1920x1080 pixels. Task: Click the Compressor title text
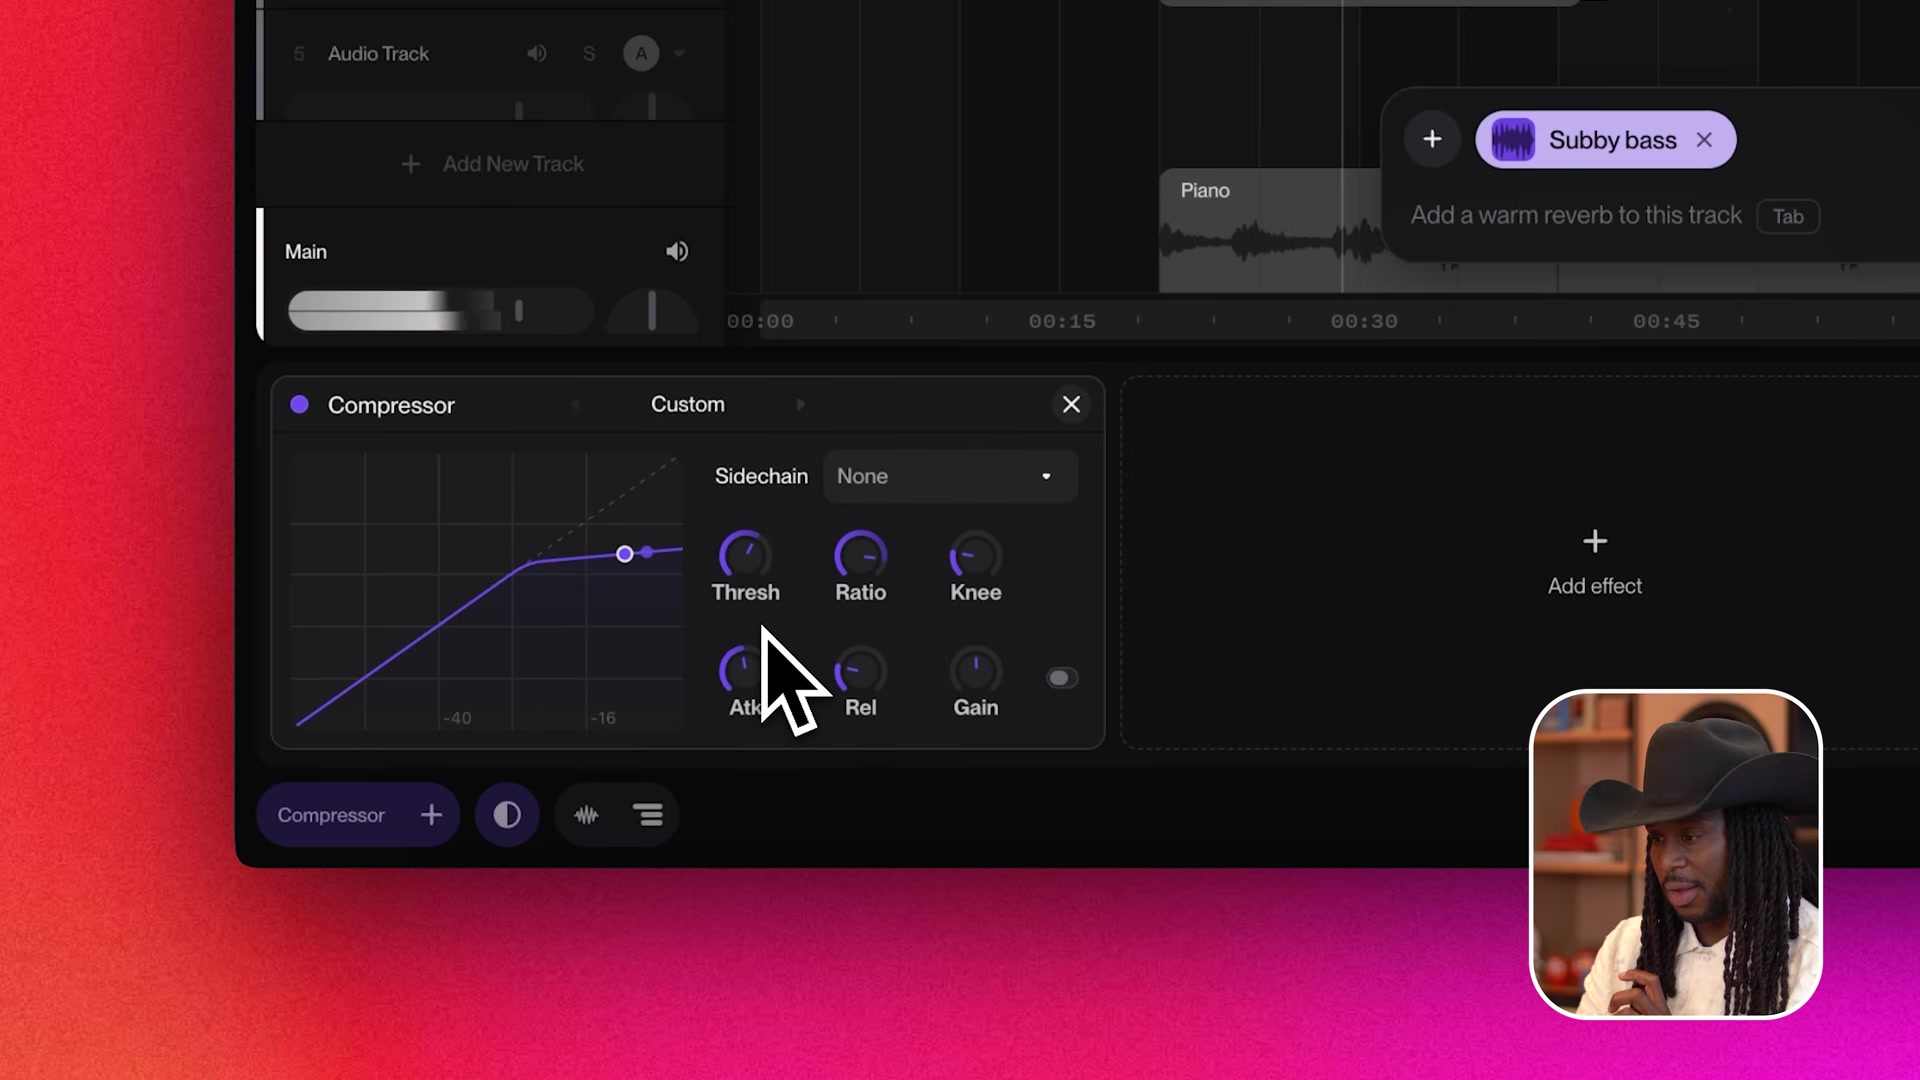391,405
